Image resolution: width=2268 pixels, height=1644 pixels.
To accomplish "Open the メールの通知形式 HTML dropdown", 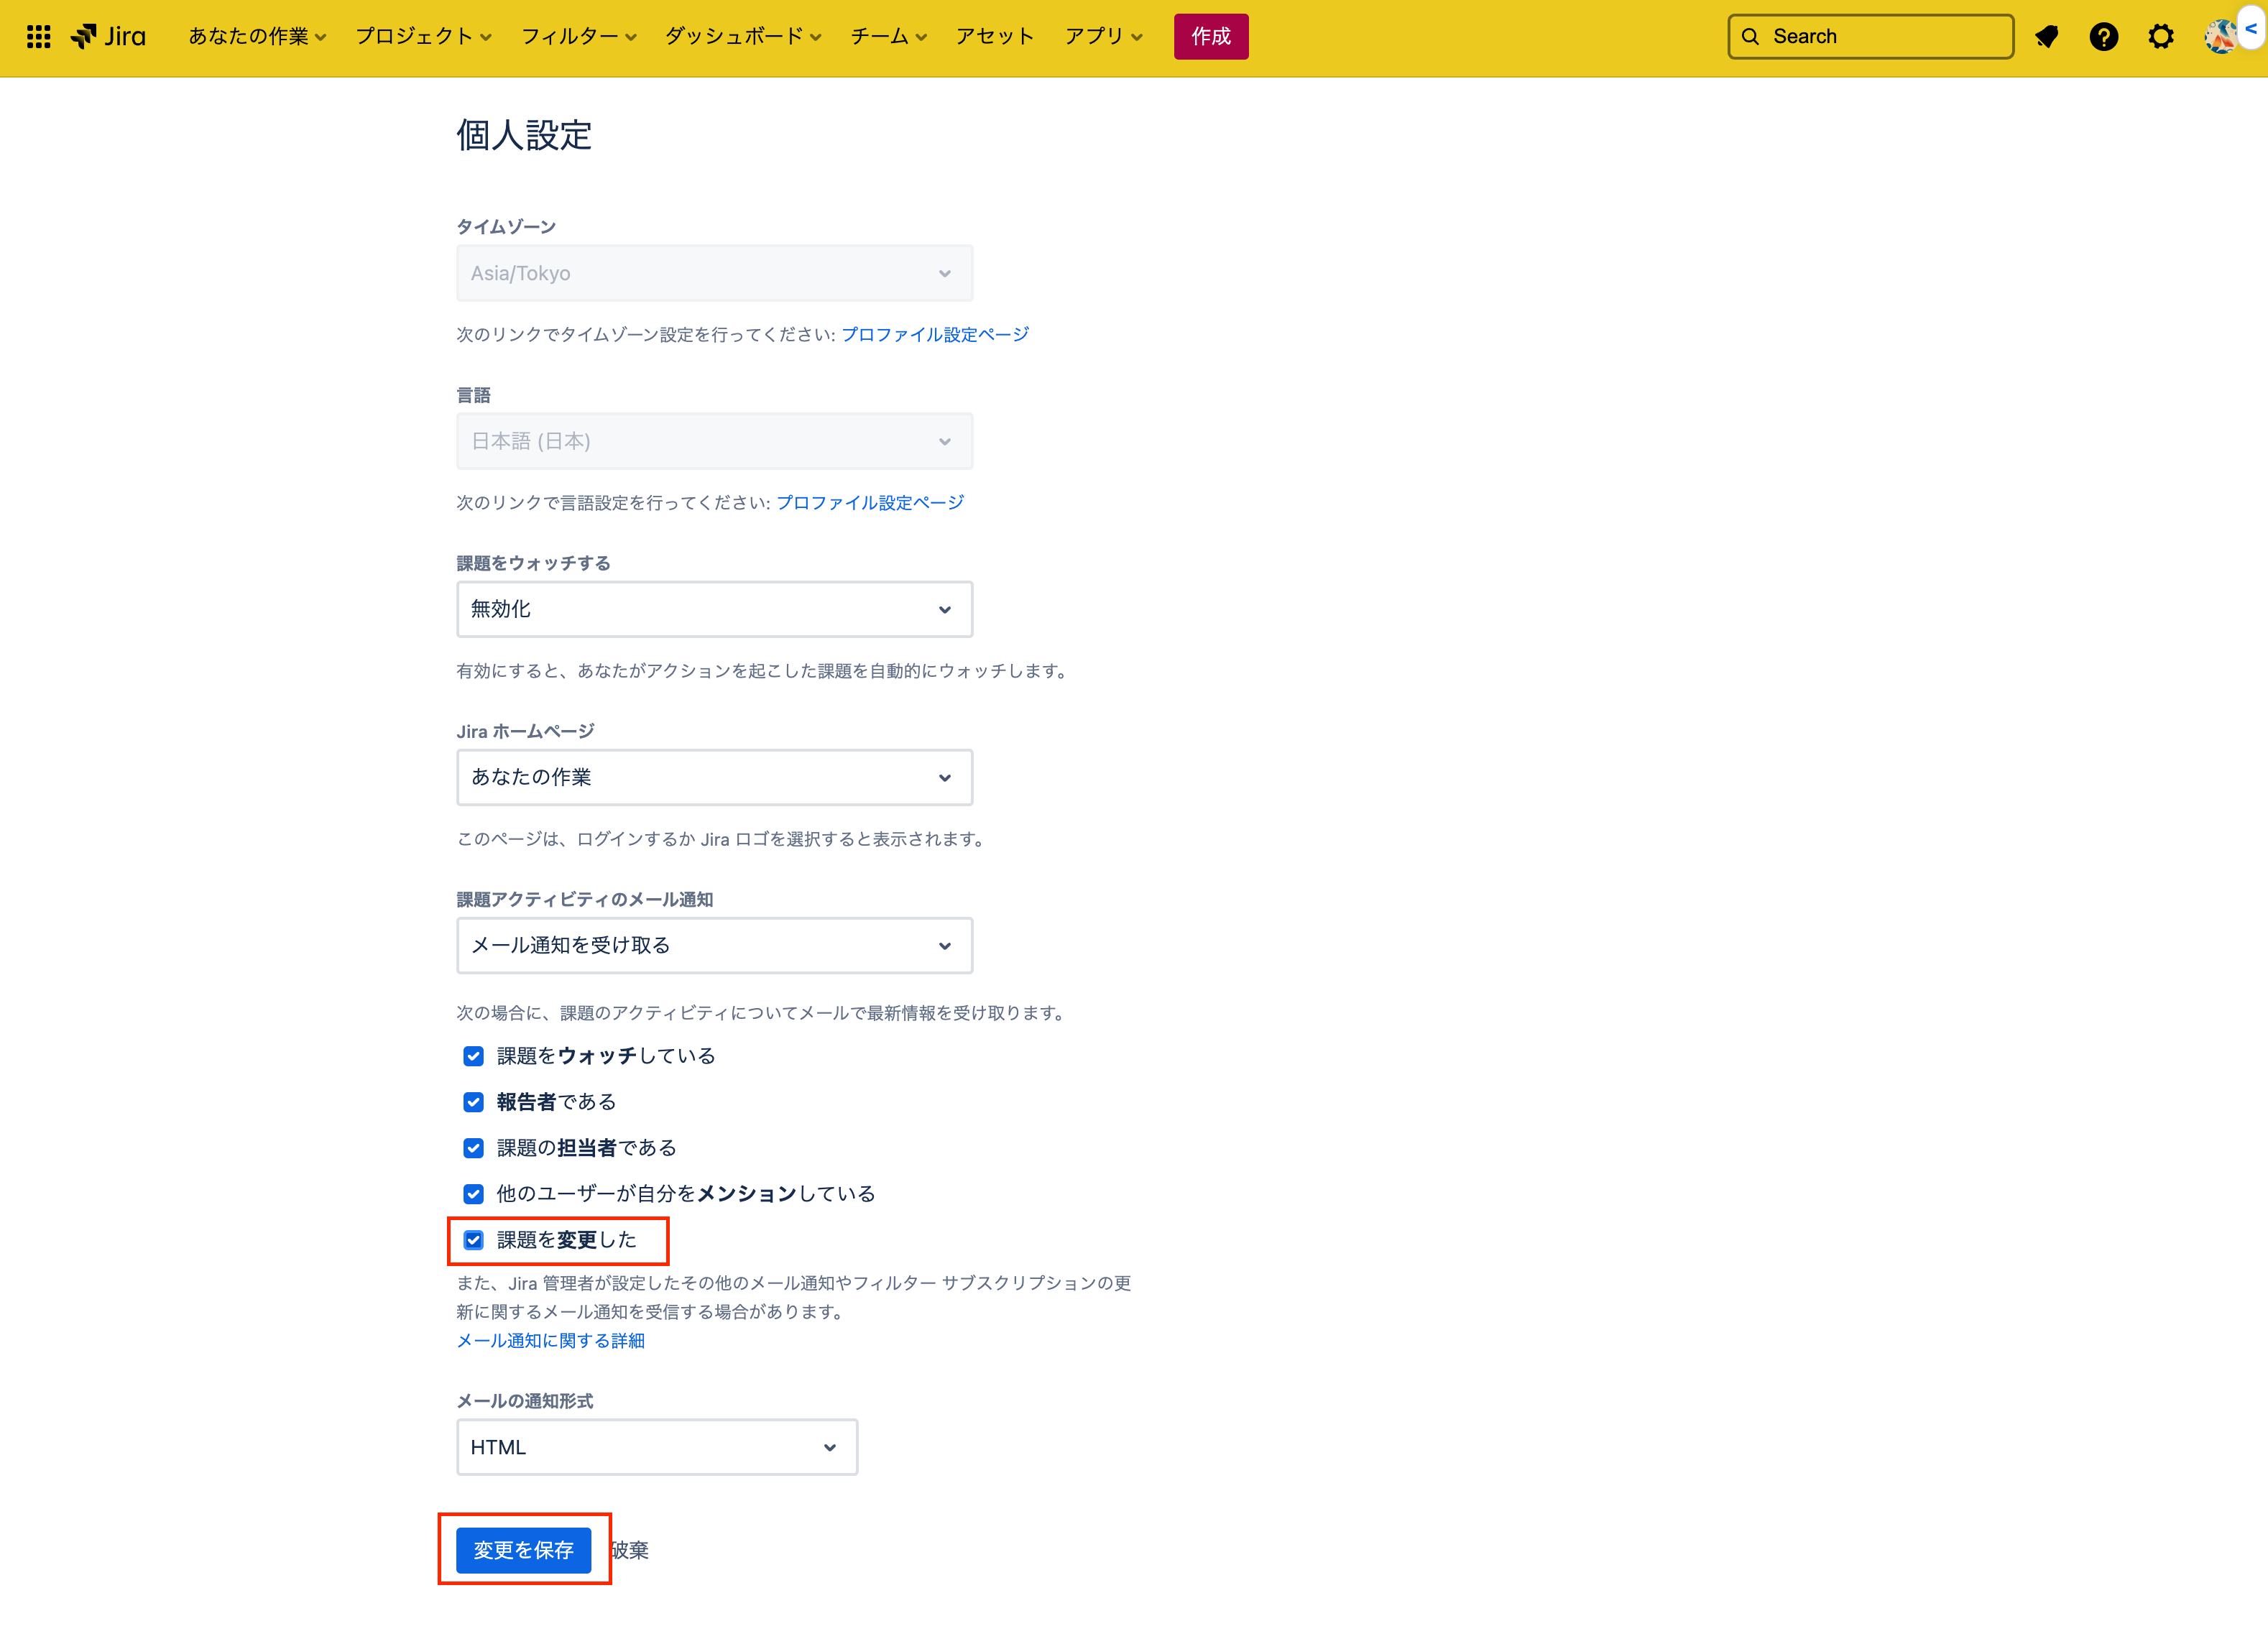I will tap(657, 1447).
